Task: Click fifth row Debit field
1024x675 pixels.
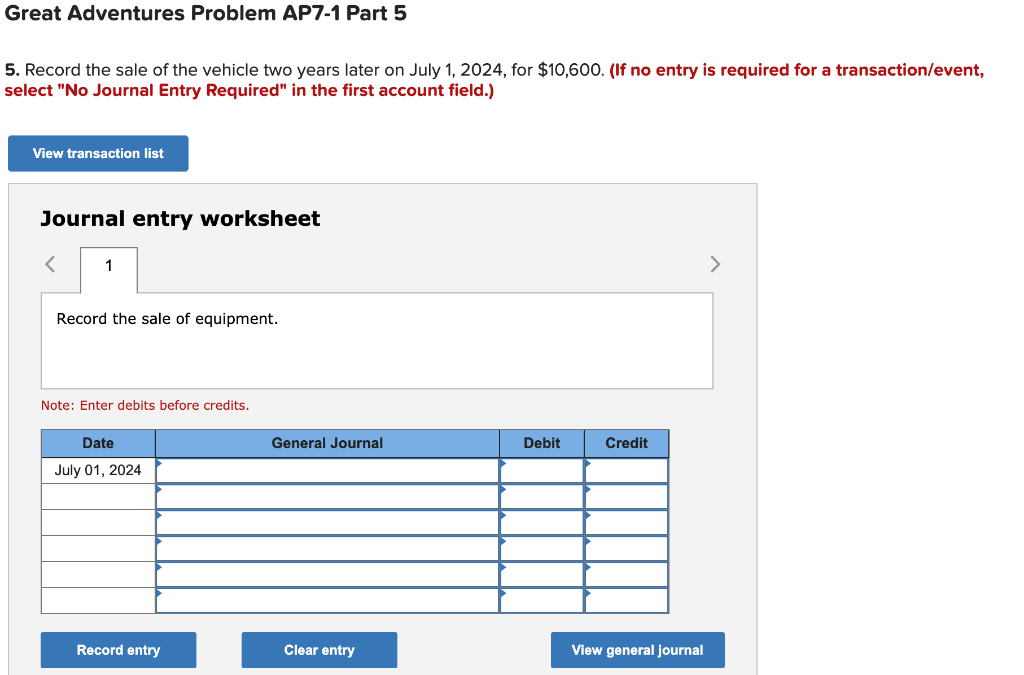Action: pos(541,575)
